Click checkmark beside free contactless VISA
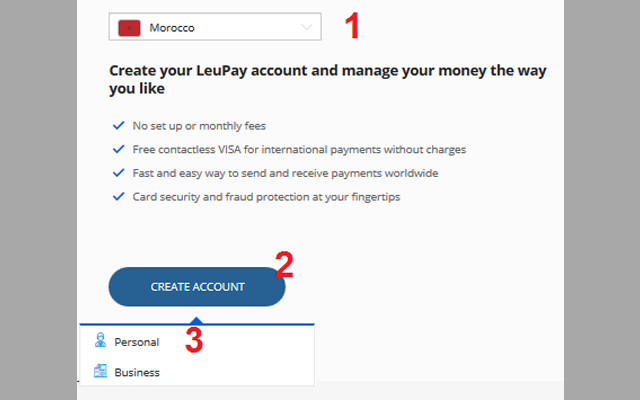Viewport: 640px width, 400px height. pyautogui.click(x=120, y=149)
